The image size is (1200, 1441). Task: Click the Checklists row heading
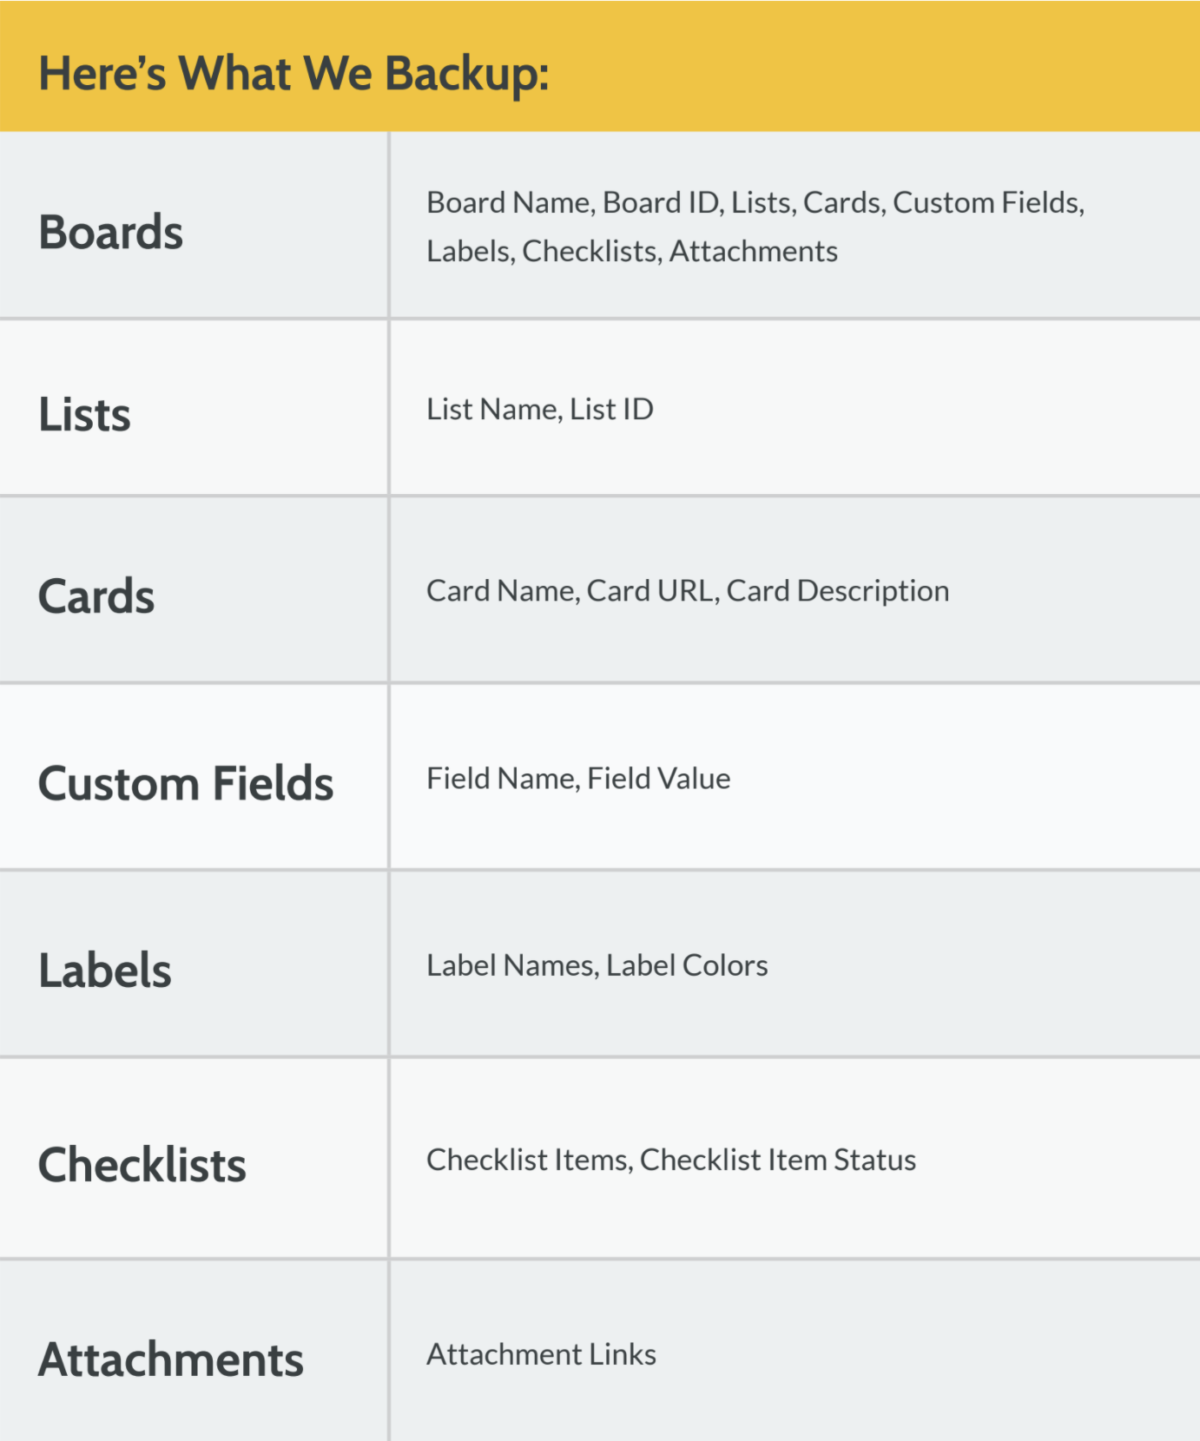coord(142,1165)
